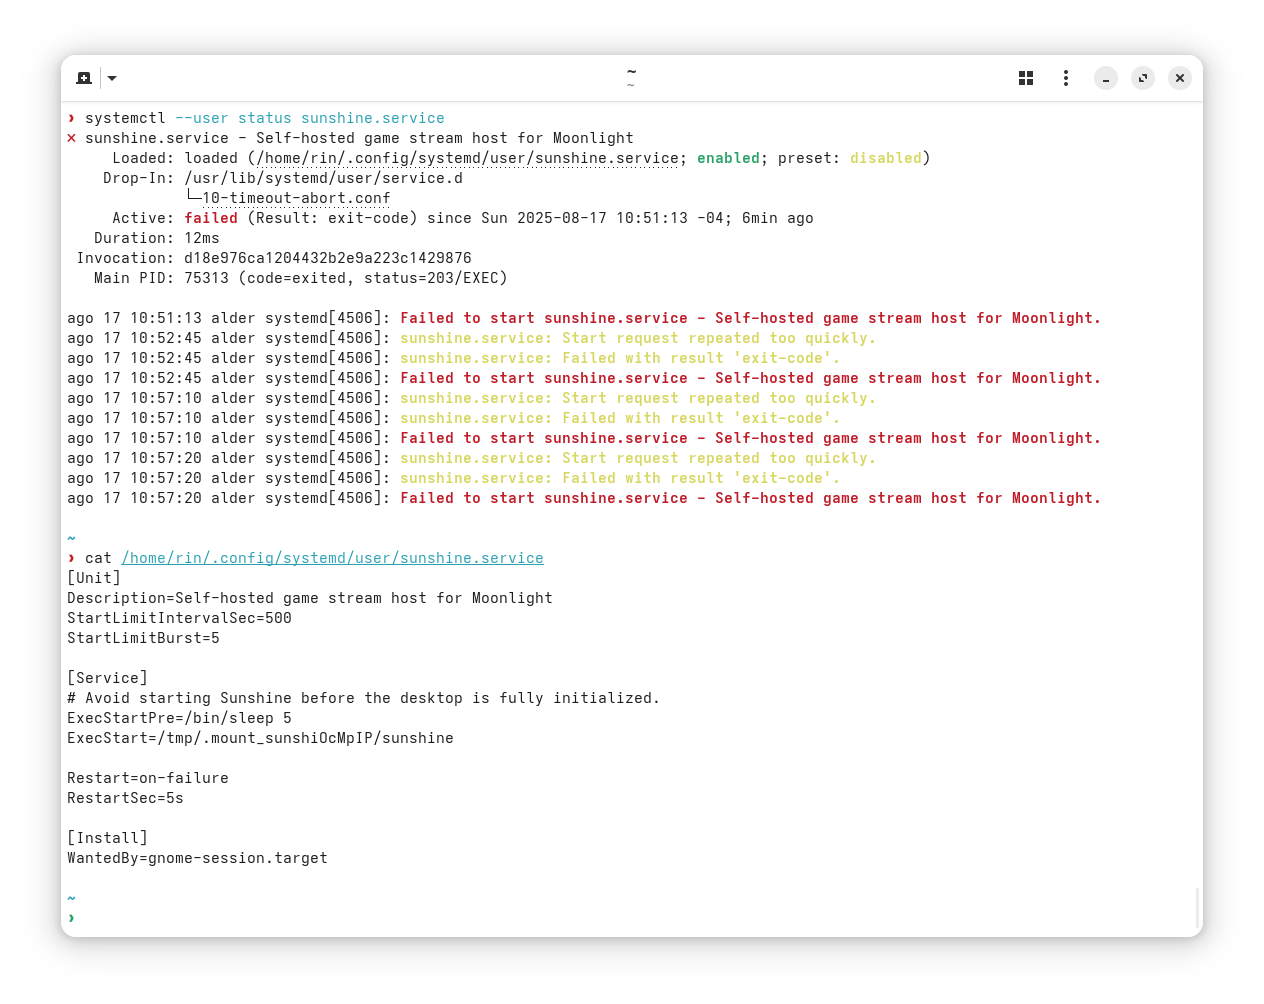This screenshot has width=1264, height=1004.
Task: Click the 10-timeout-abort.conf drop-in file
Action: point(296,198)
